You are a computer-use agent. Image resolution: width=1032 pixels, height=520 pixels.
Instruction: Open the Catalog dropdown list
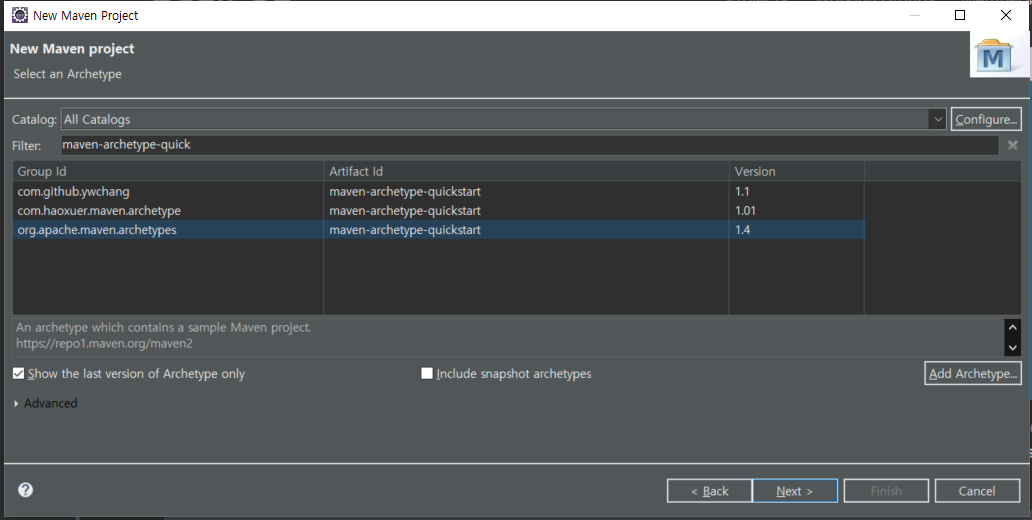pos(937,119)
